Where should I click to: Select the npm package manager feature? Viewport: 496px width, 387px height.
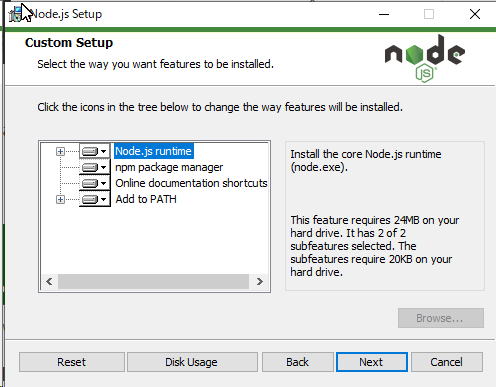pos(169,167)
